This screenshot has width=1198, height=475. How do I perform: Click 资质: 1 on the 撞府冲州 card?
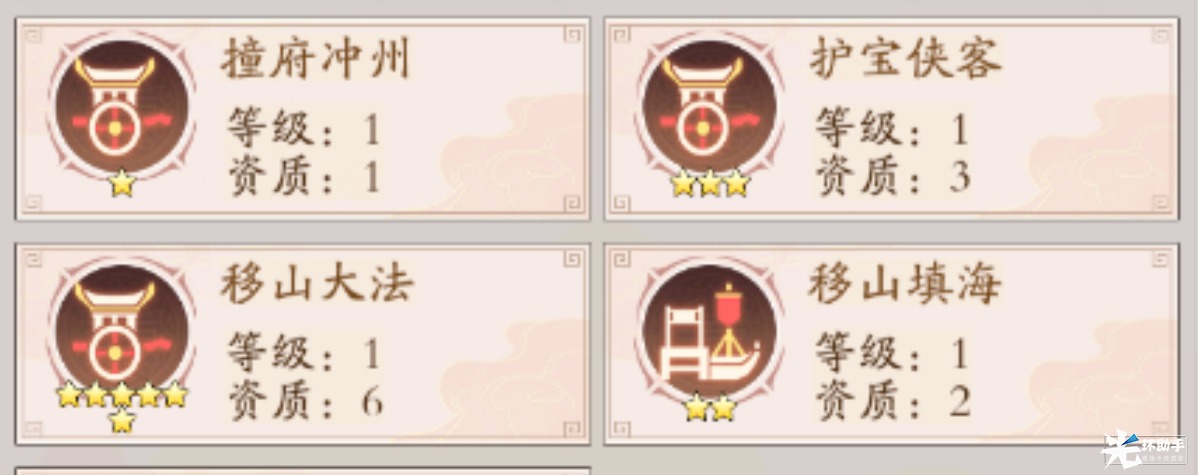pyautogui.click(x=303, y=176)
